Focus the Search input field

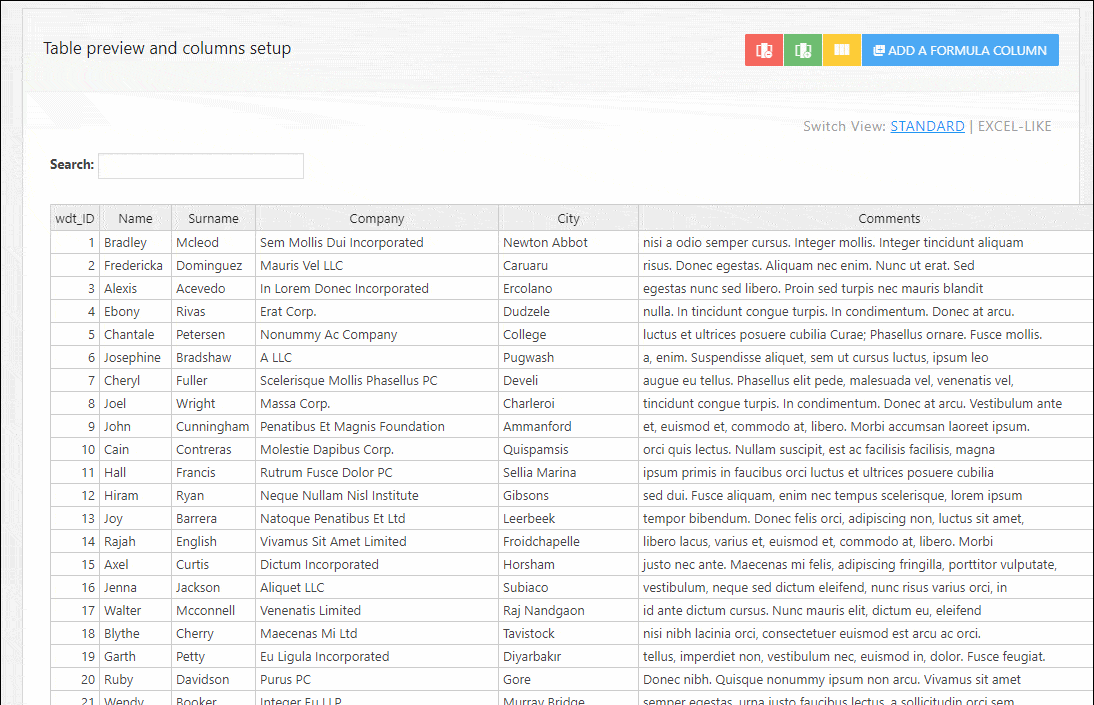click(x=201, y=165)
